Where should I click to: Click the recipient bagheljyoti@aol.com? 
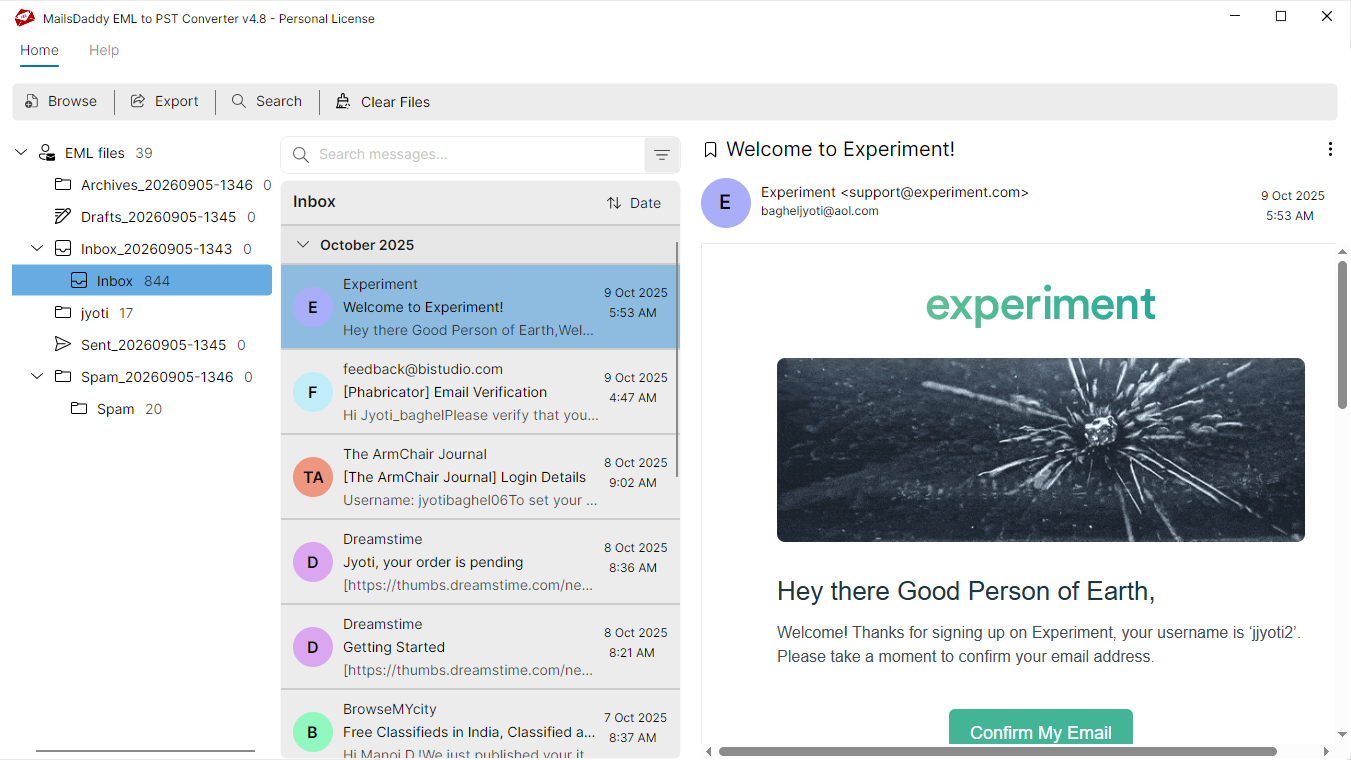[x=820, y=211]
